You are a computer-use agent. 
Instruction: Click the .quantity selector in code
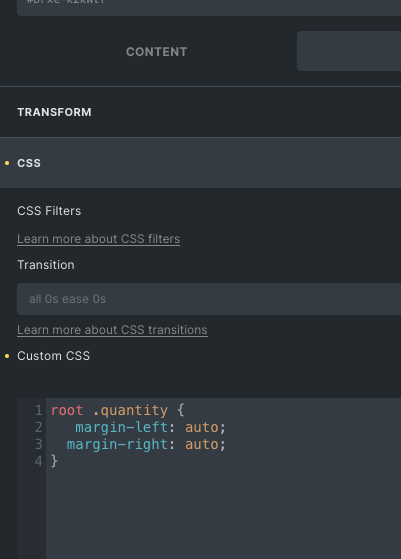[x=130, y=410]
